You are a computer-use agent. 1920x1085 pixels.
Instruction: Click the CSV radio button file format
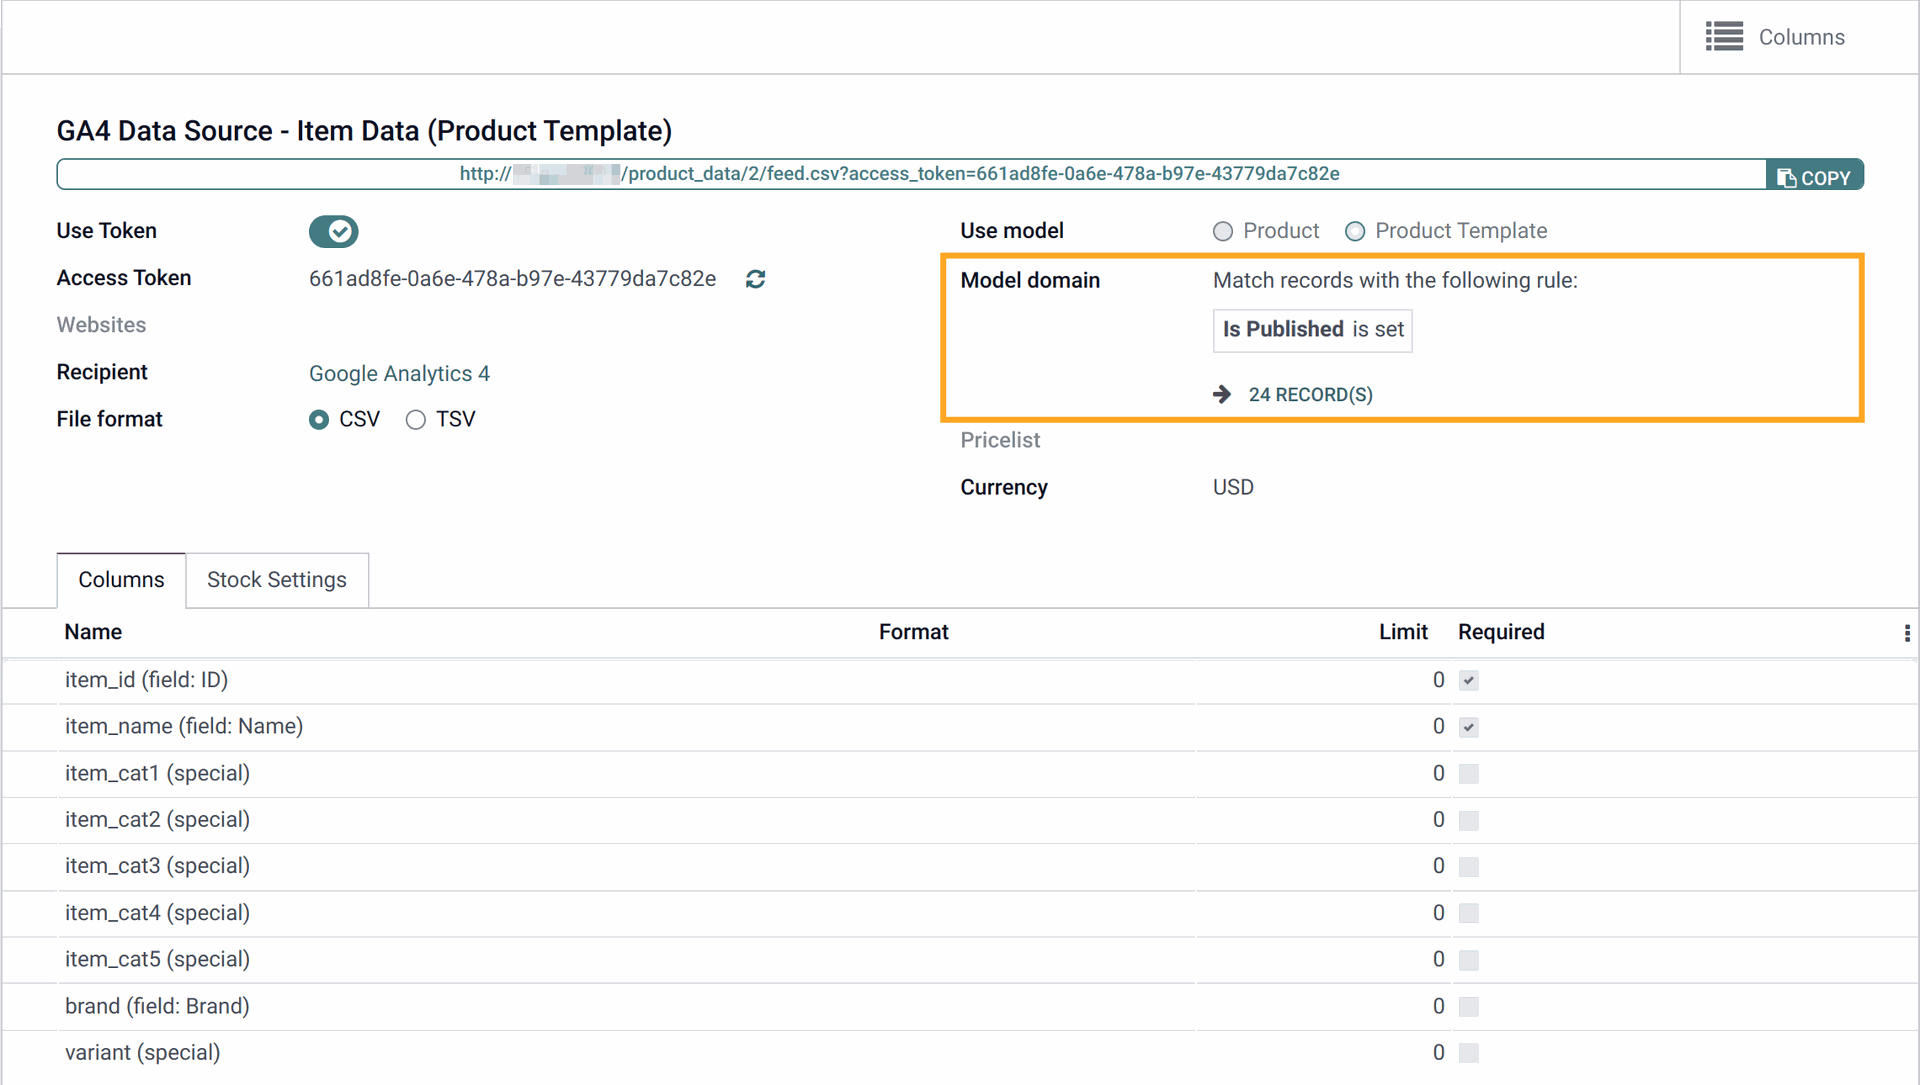click(320, 421)
